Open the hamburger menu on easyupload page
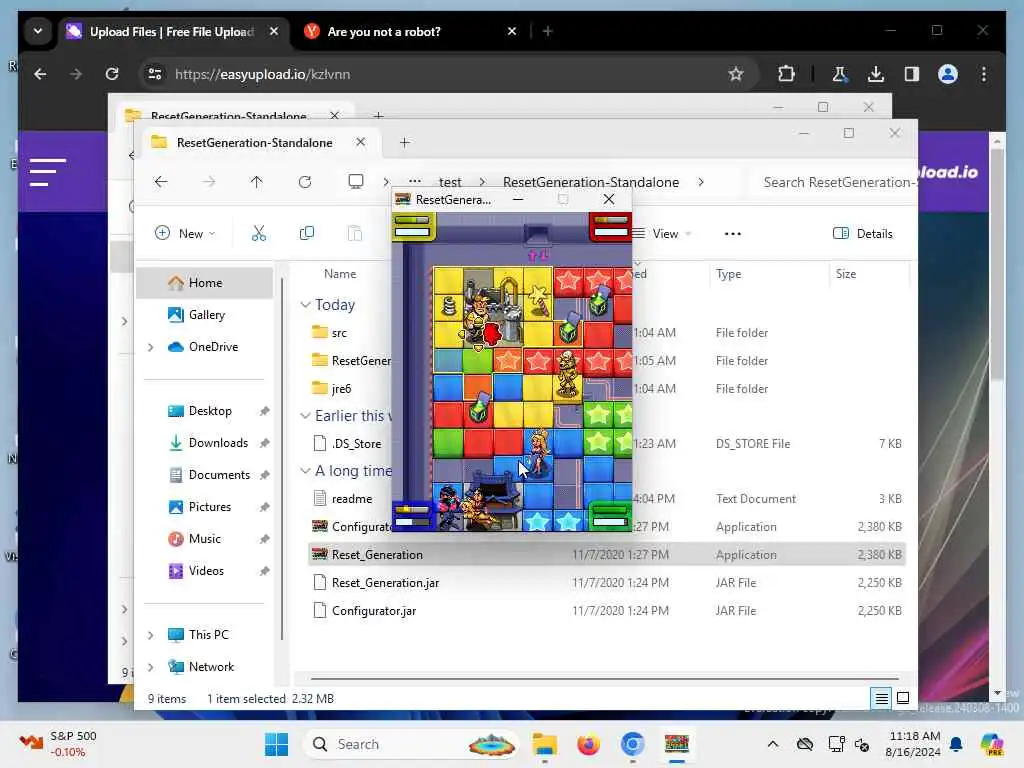Viewport: 1024px width, 768px height. (x=48, y=172)
